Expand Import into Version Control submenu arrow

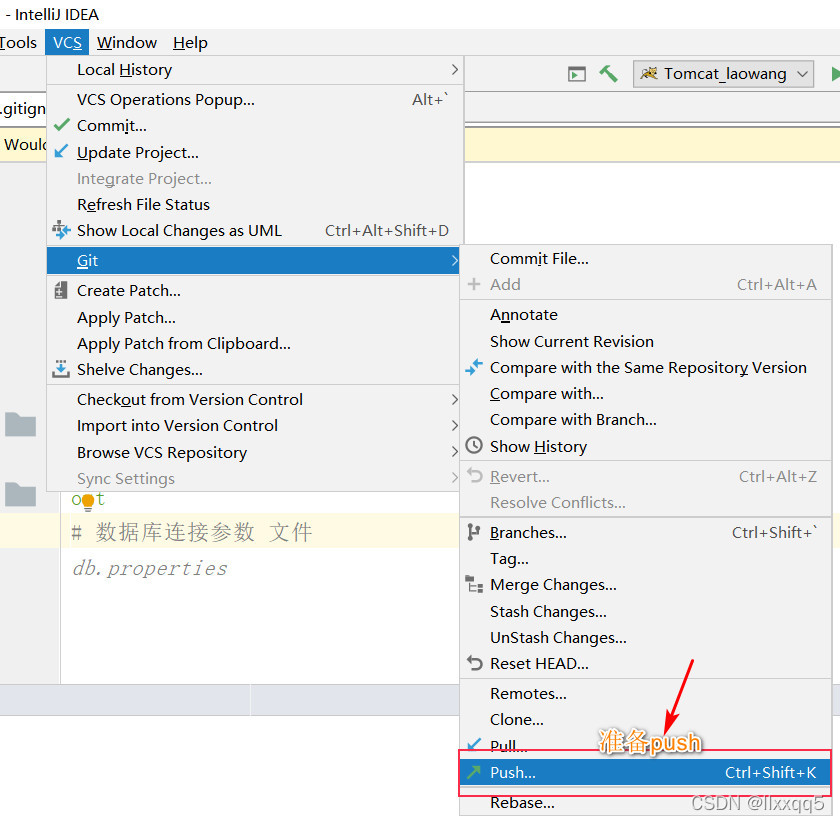[x=454, y=425]
